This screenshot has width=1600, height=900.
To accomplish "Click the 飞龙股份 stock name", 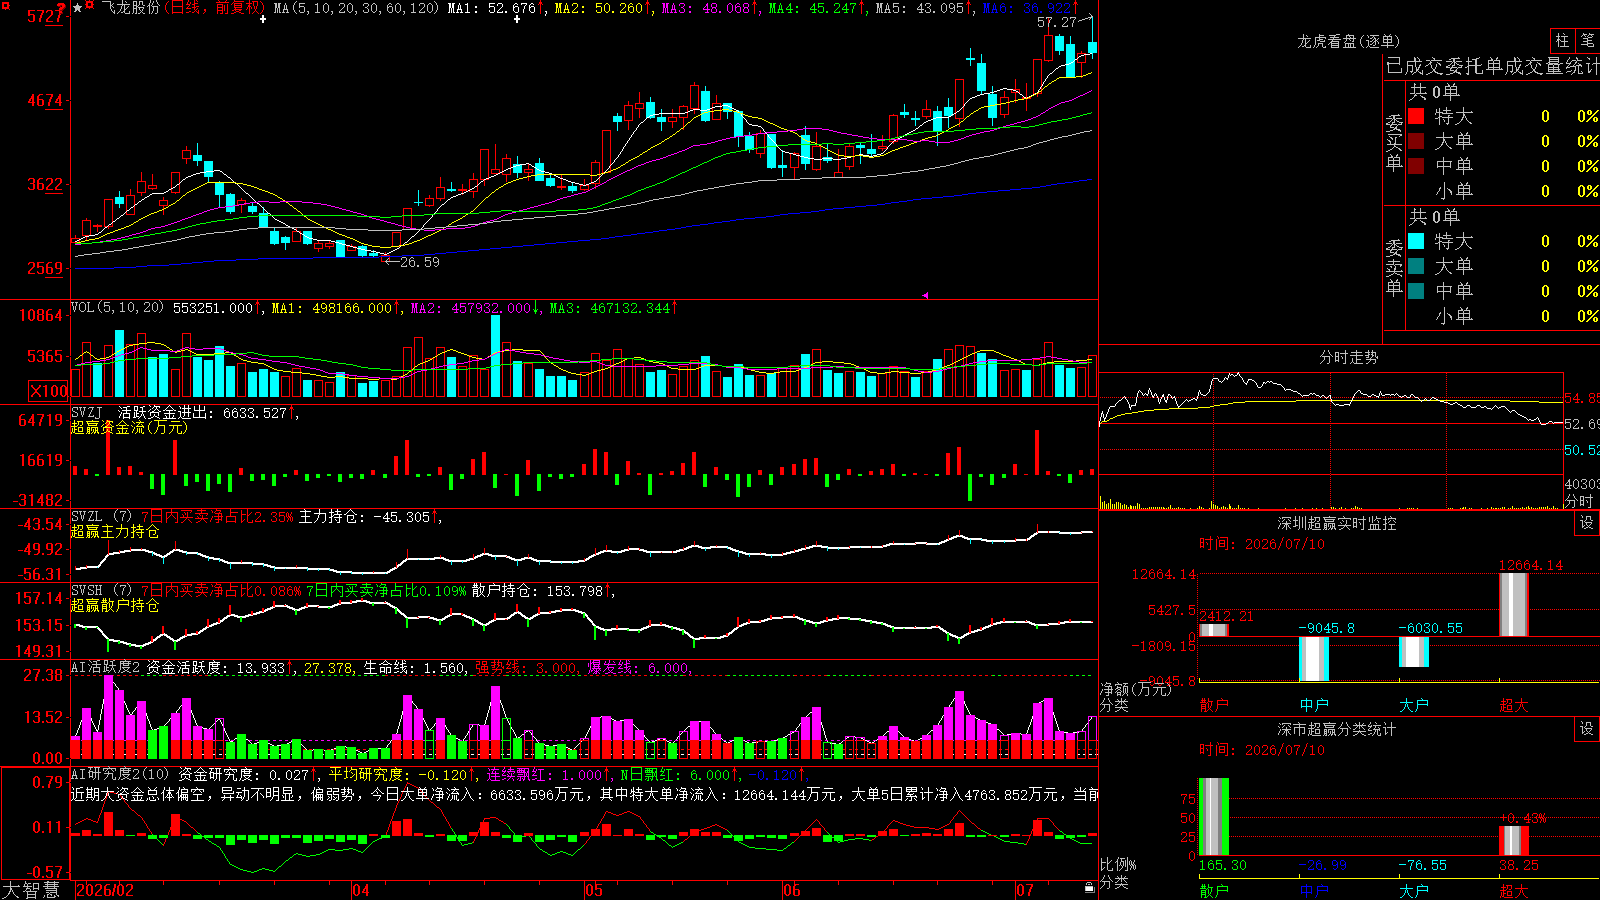I will [x=131, y=8].
